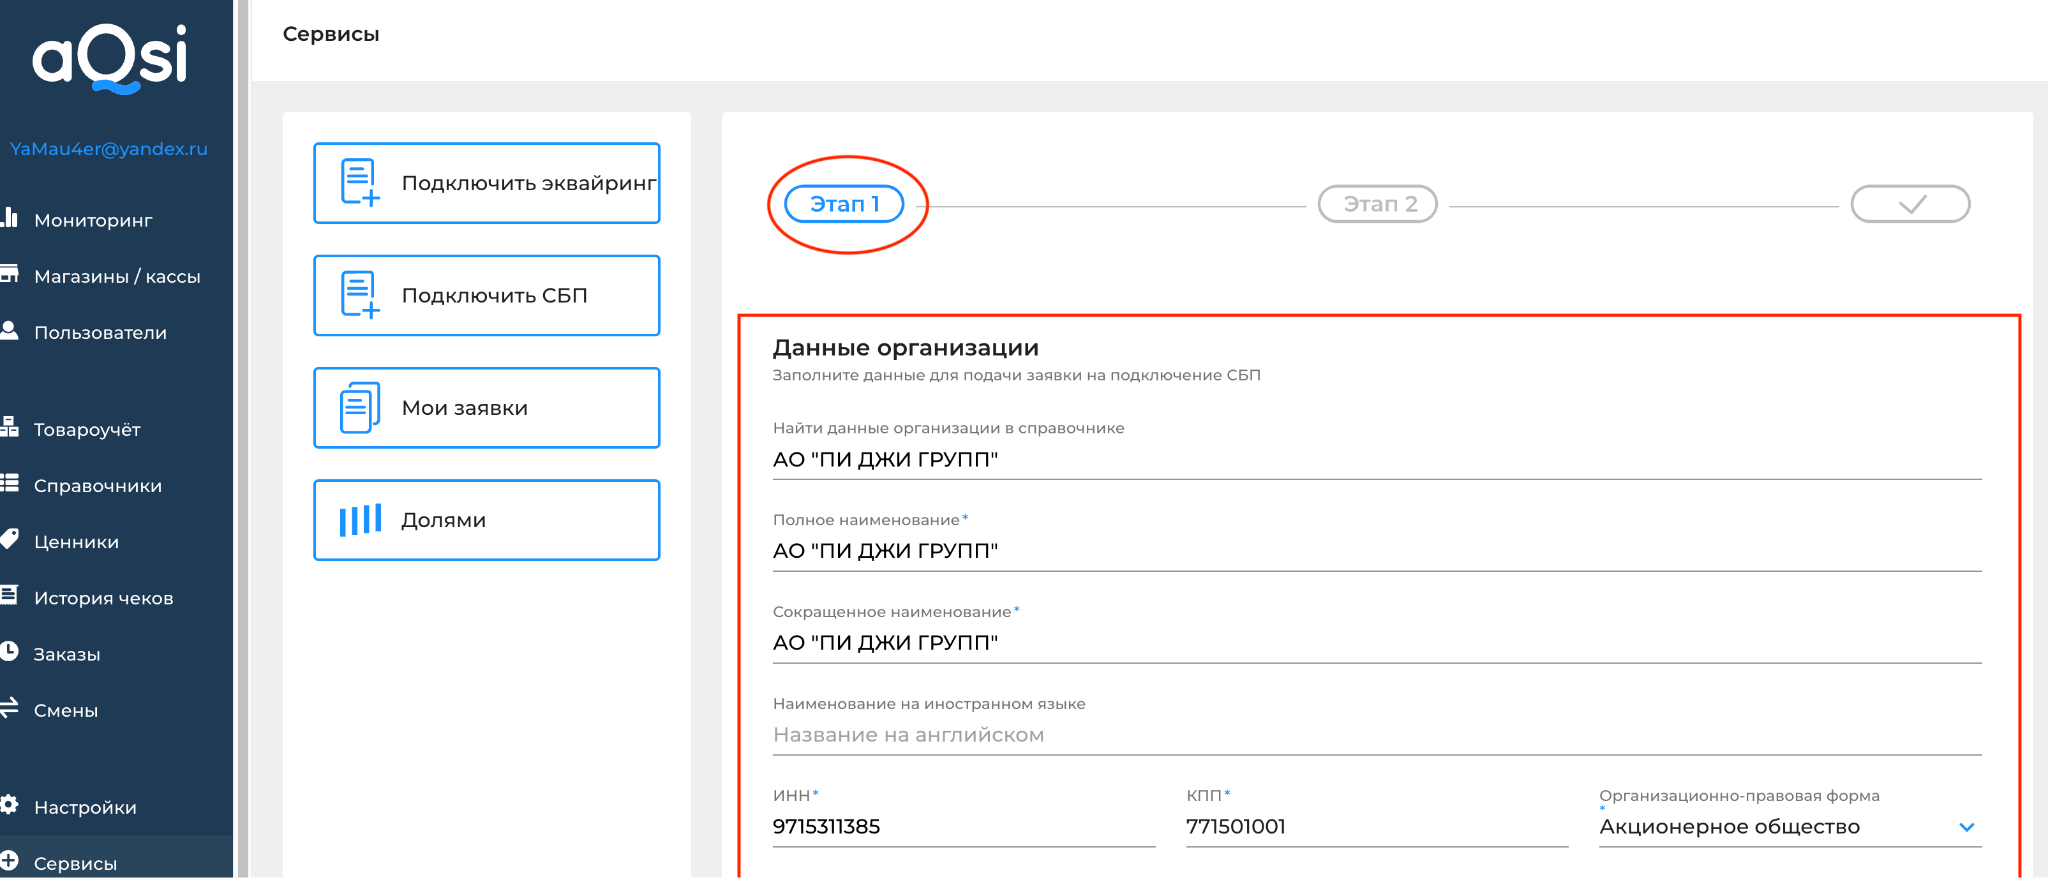
Task: Open История чеков in the sidebar
Action: [103, 598]
